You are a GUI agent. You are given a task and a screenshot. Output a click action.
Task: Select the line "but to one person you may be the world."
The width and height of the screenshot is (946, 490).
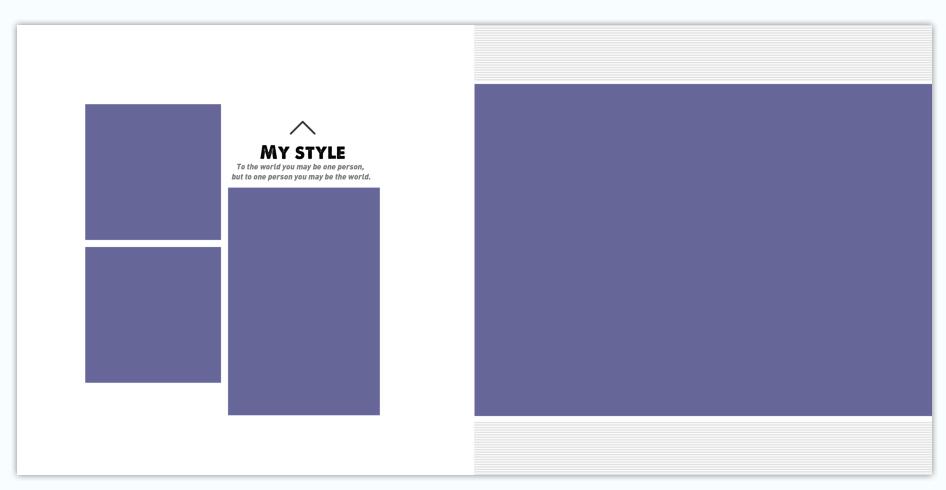point(301,177)
